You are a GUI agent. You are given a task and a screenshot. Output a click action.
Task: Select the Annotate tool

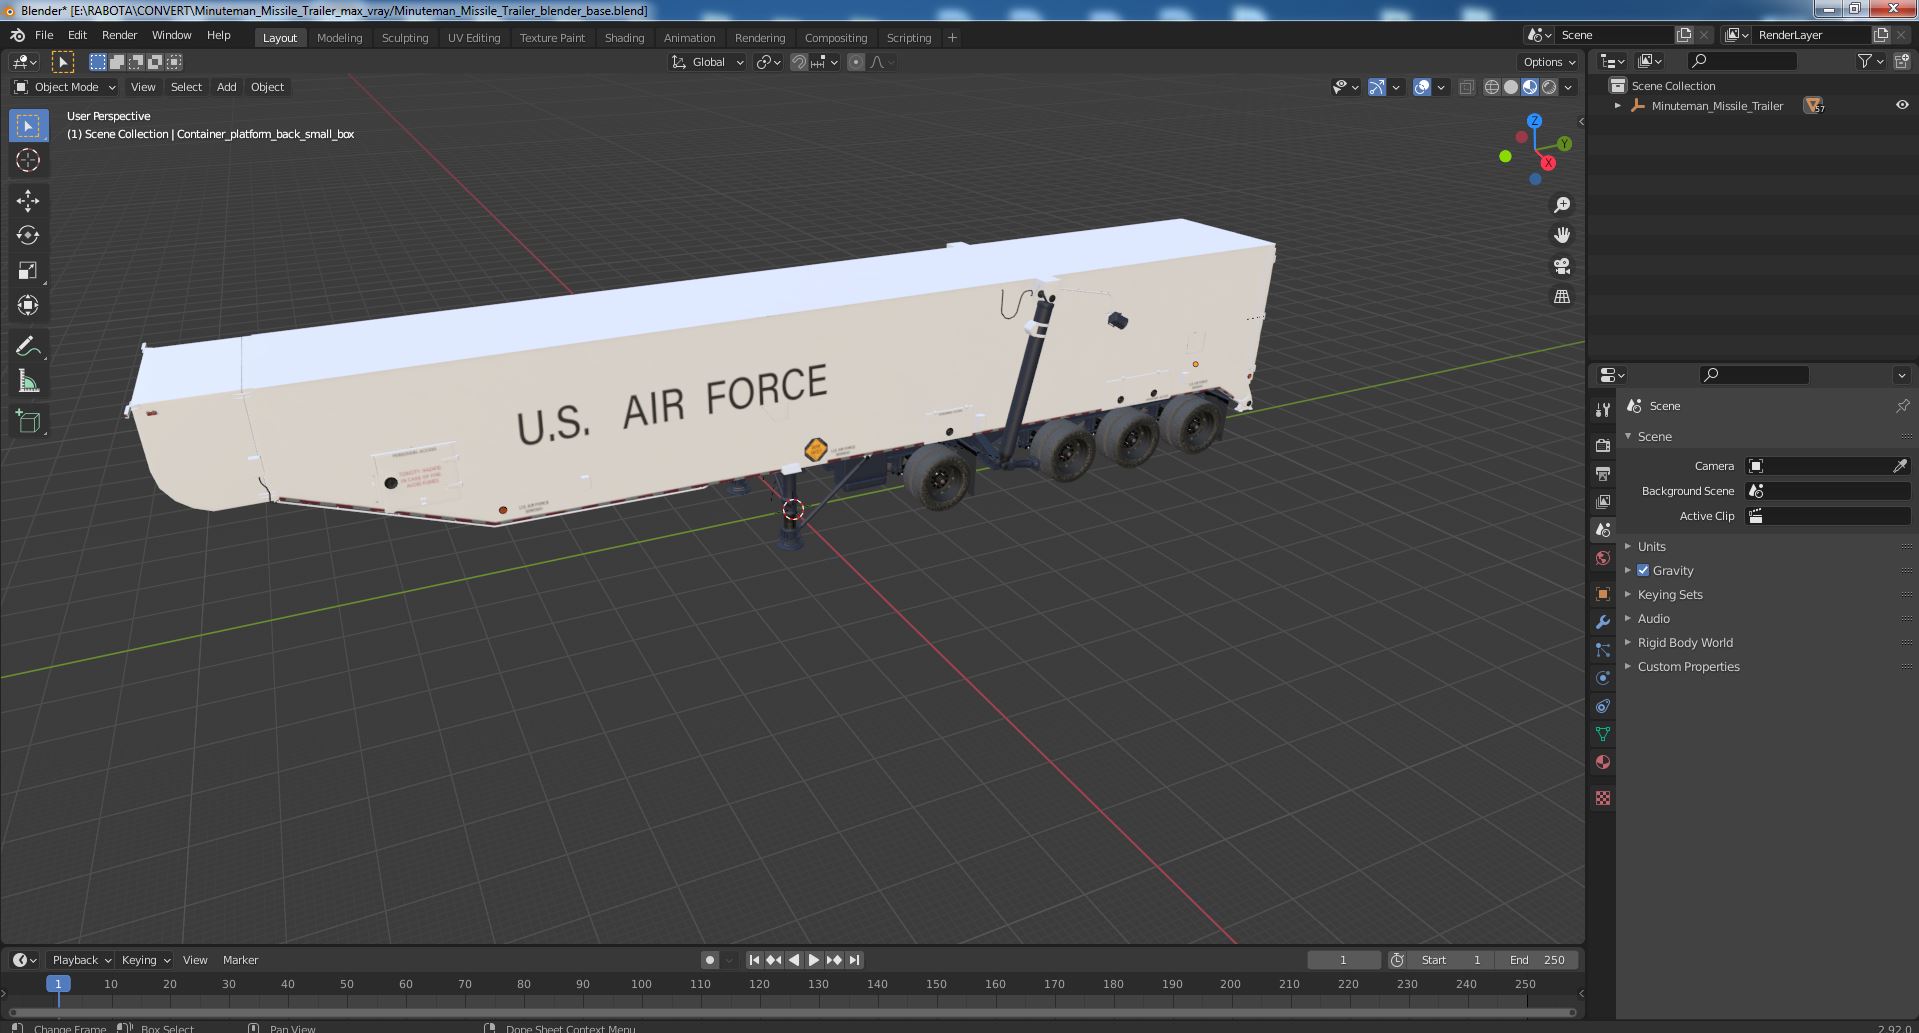[x=28, y=347]
